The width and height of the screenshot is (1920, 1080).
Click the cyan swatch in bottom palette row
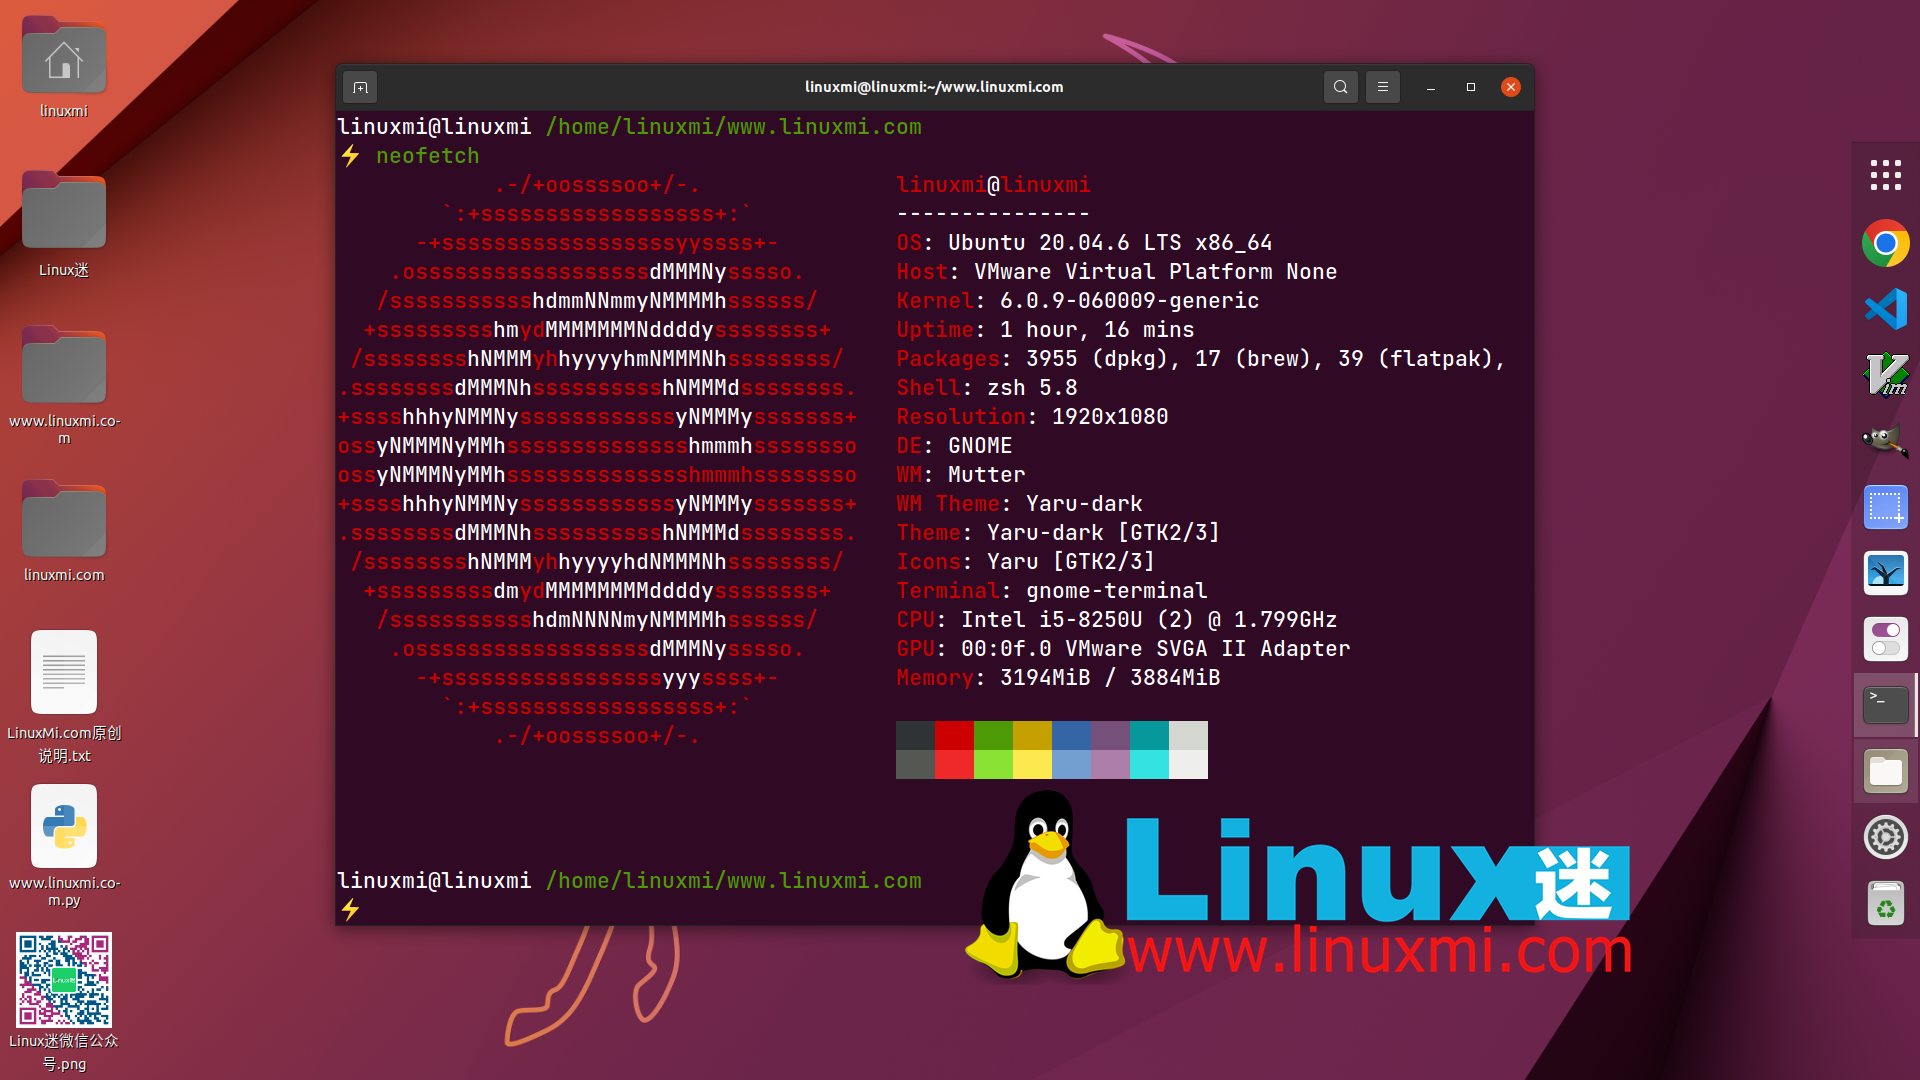[1149, 764]
